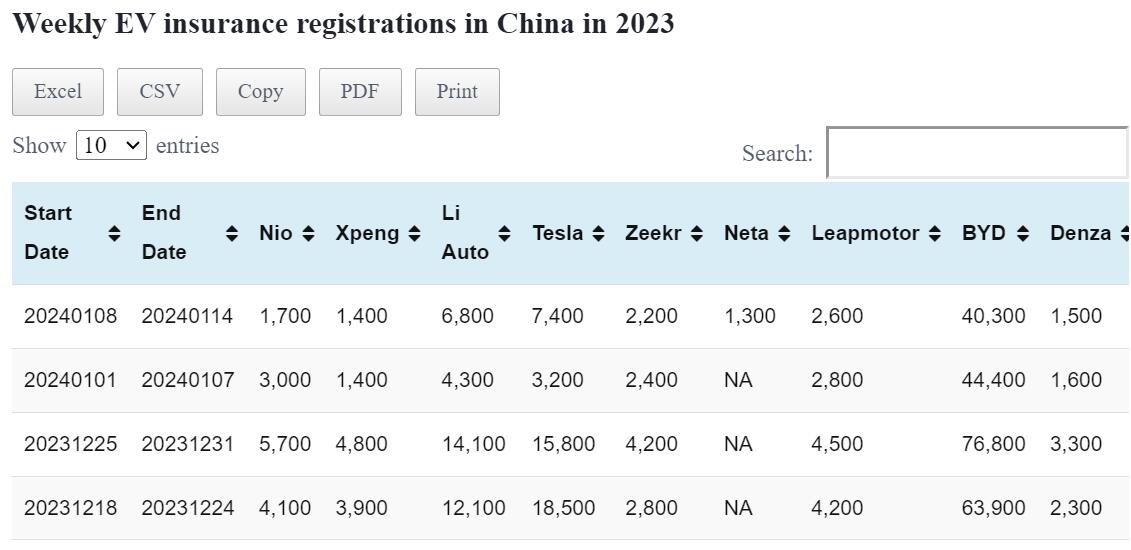Print the registrations table

pos(457,92)
